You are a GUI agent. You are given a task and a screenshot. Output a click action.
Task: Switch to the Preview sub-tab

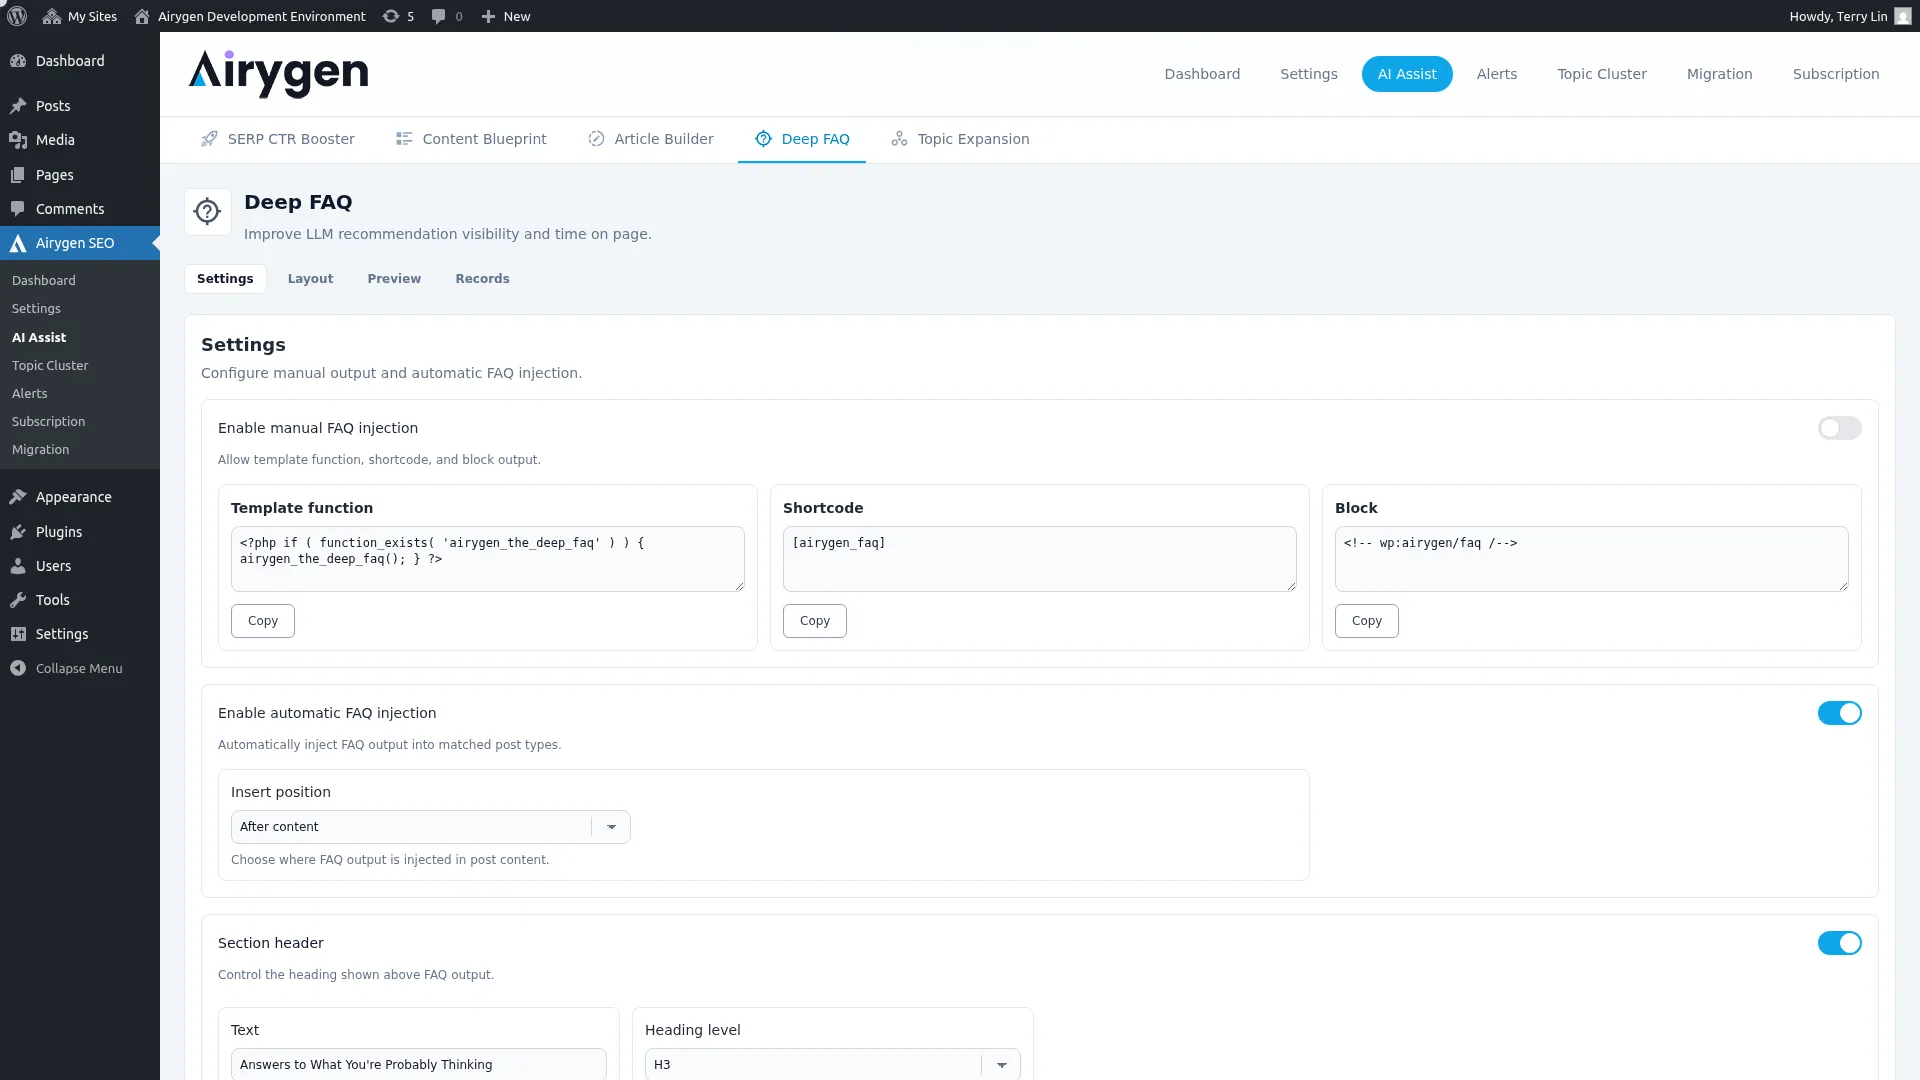394,279
